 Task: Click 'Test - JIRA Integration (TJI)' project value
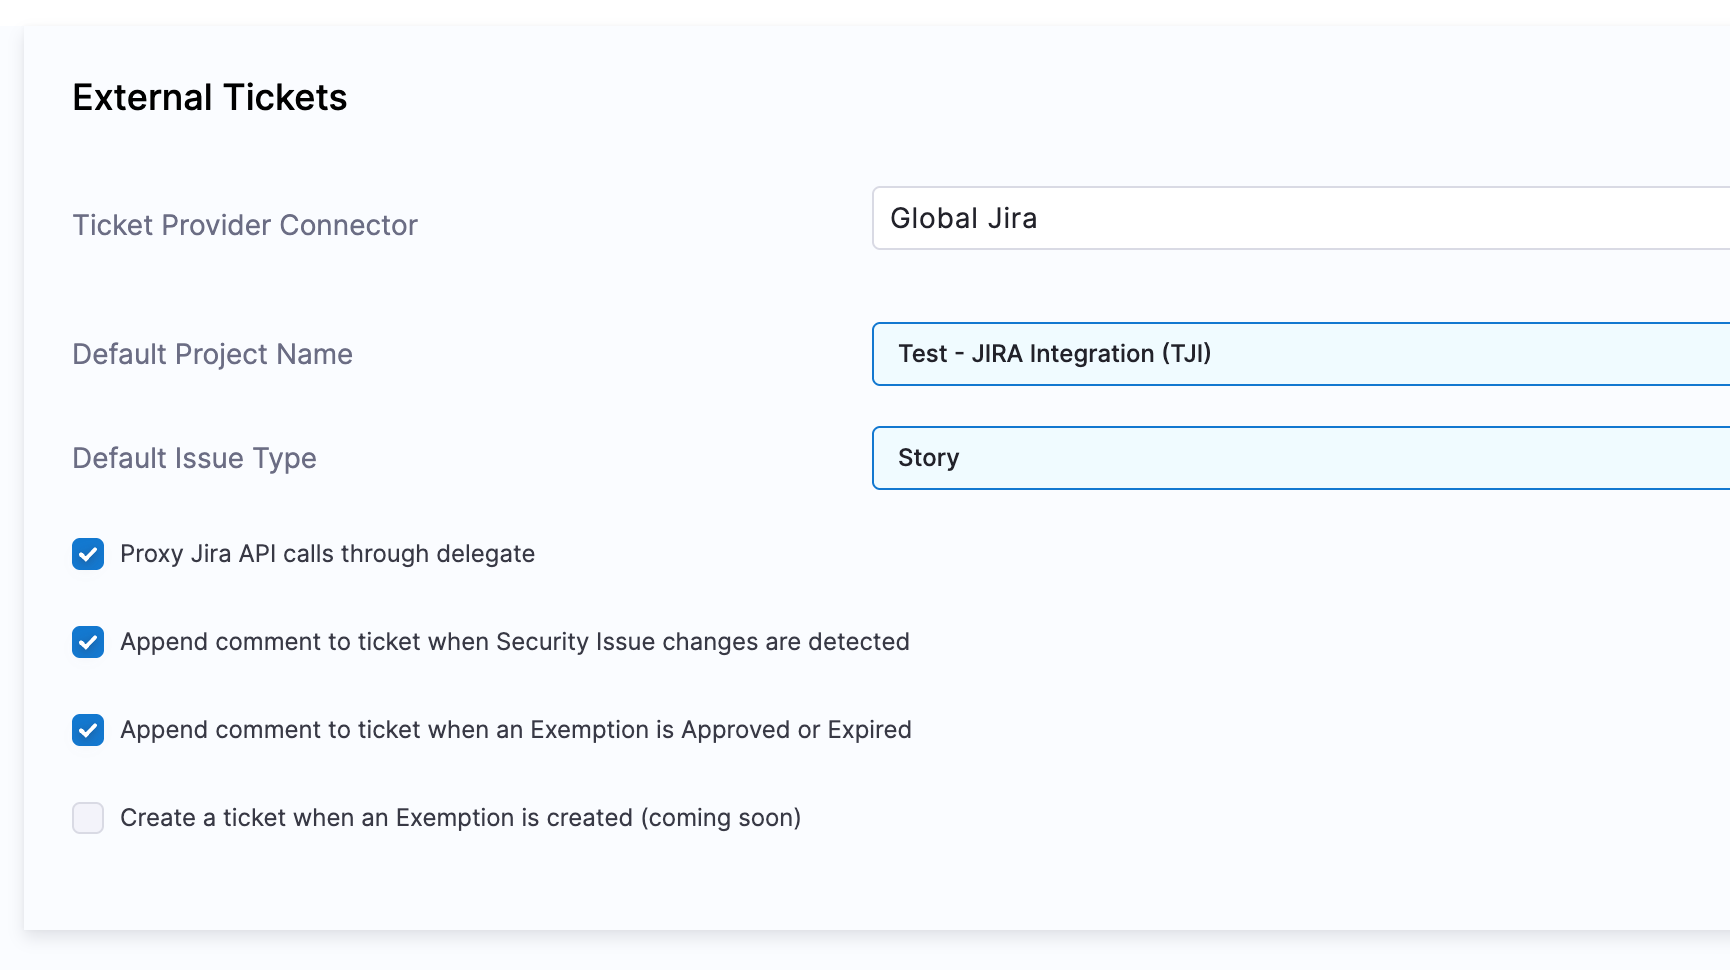click(1054, 354)
